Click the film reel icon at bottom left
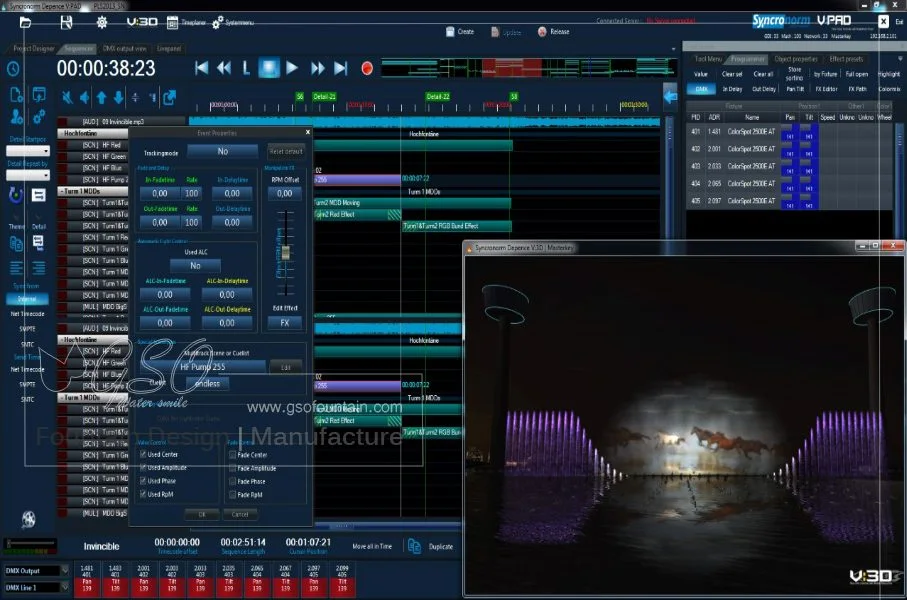 (28, 519)
